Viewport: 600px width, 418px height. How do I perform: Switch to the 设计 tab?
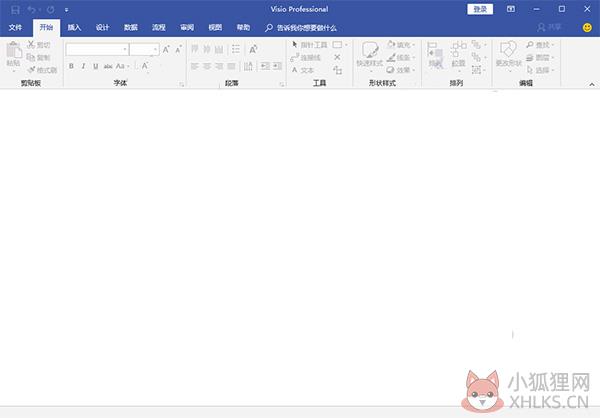click(102, 28)
